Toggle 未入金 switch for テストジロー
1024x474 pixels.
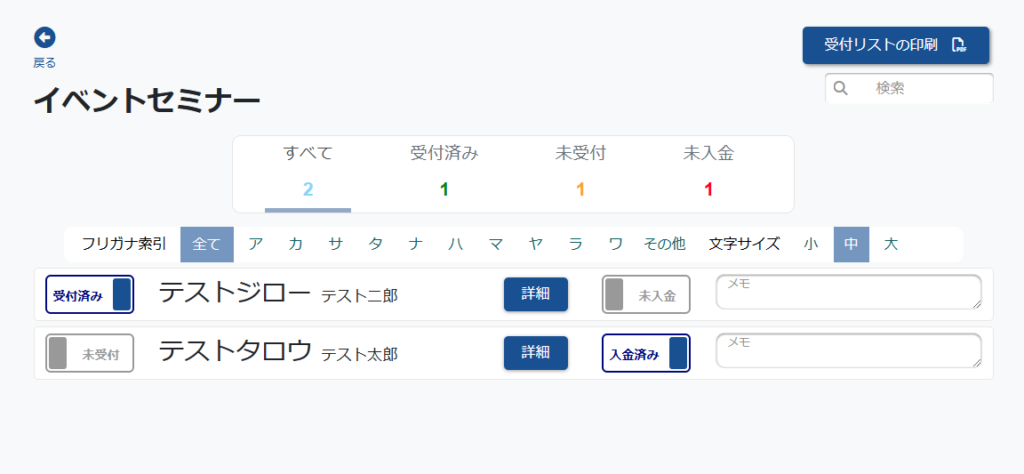[x=646, y=294]
